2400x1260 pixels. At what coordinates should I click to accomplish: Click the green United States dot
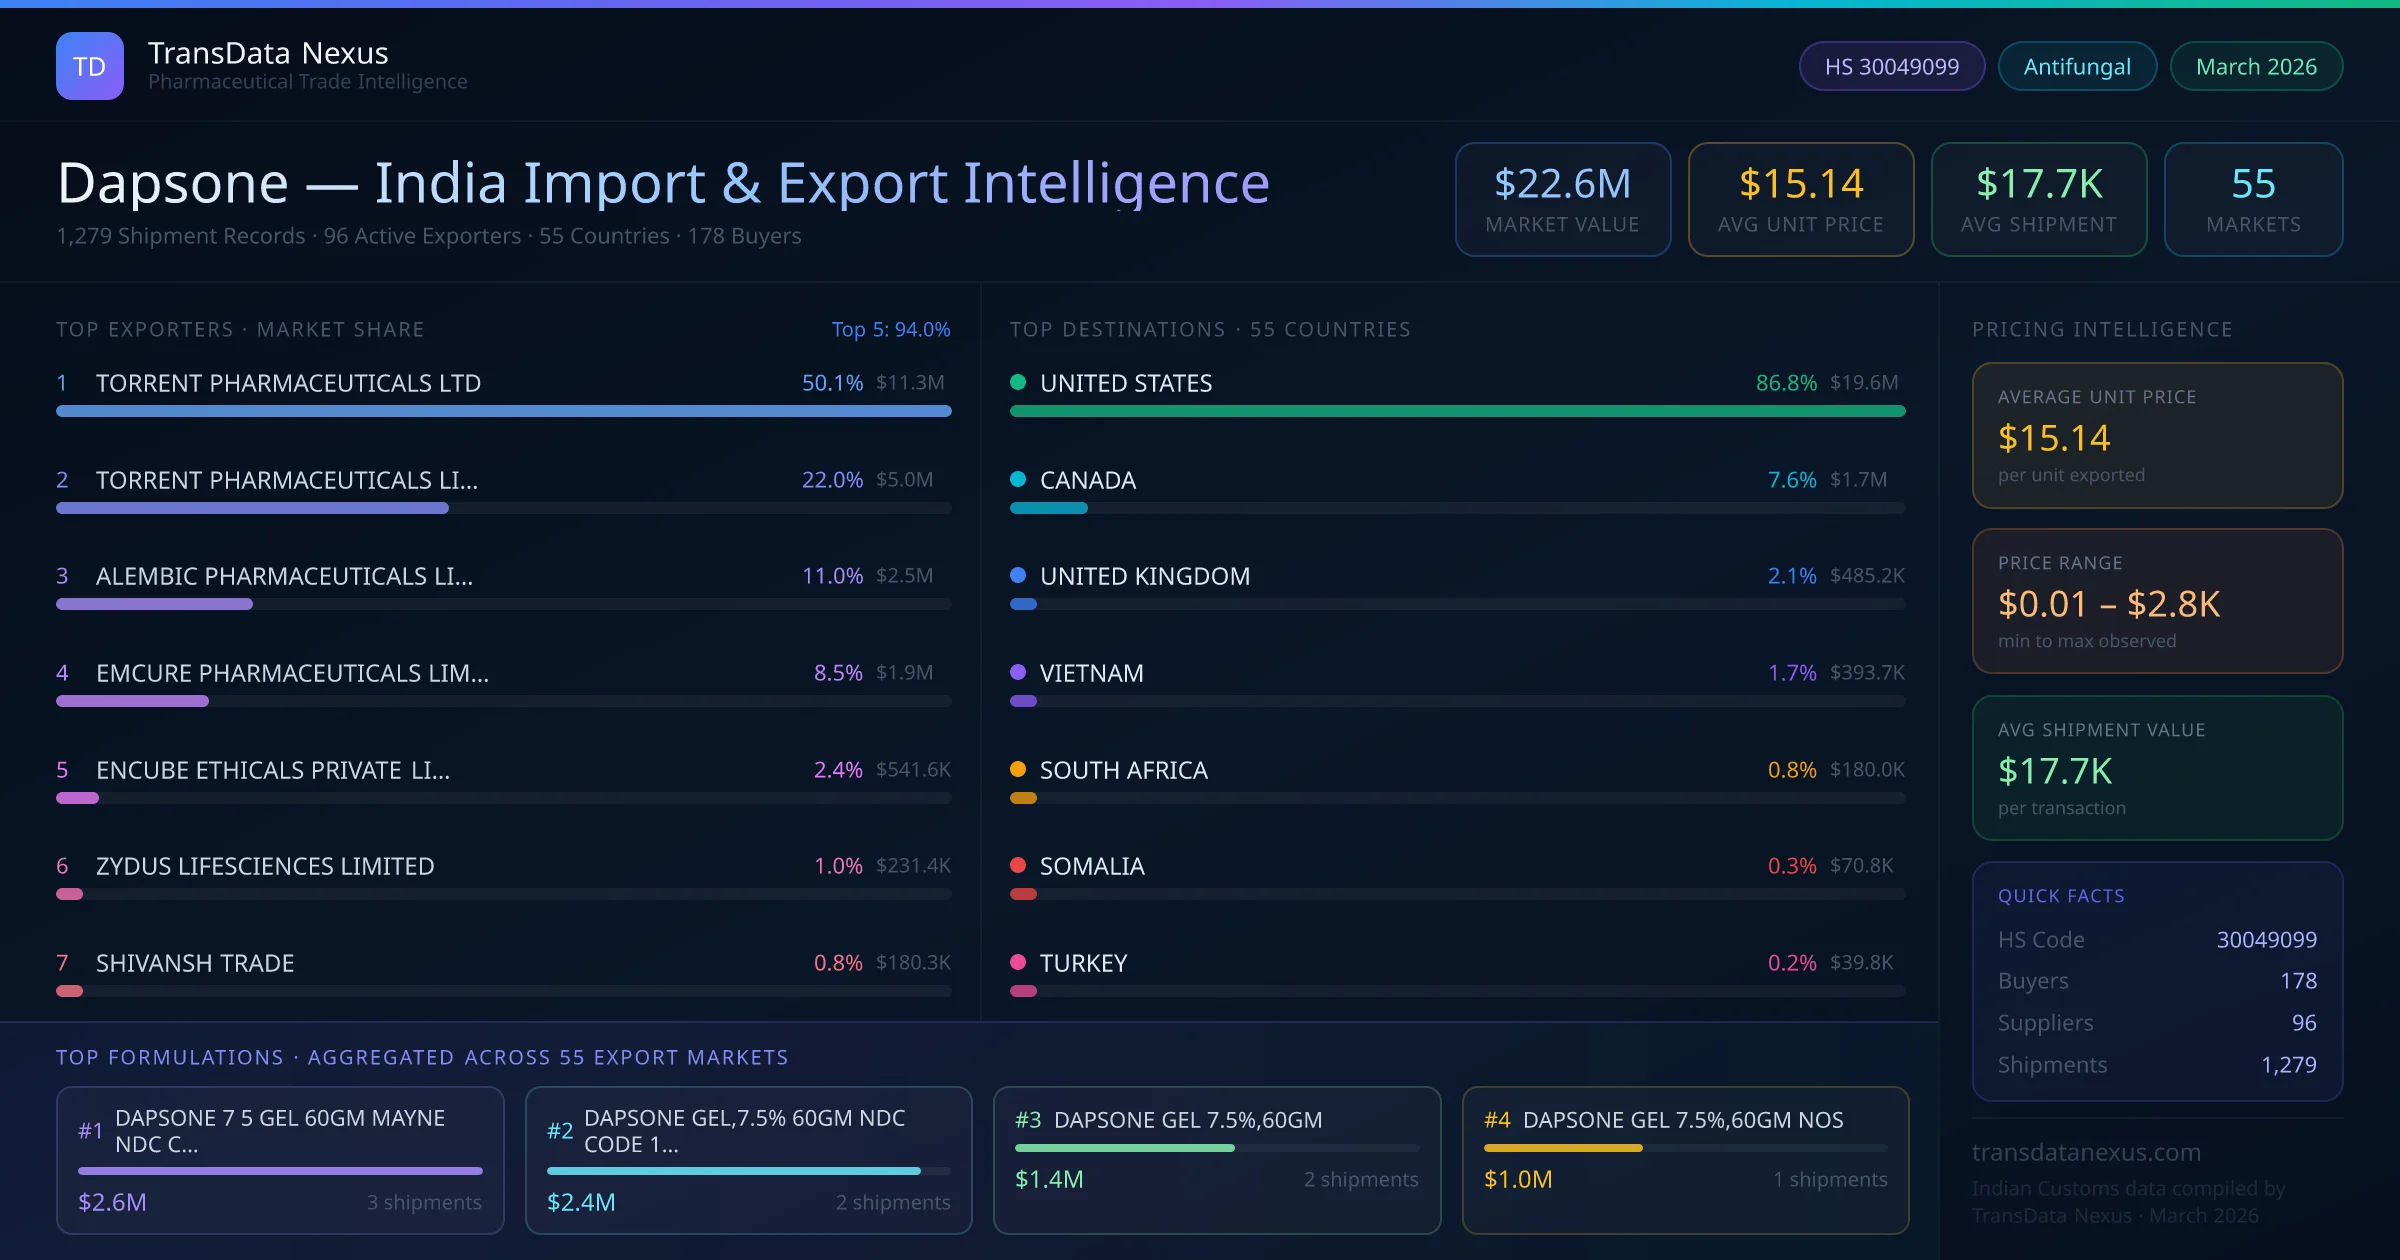click(x=1018, y=382)
